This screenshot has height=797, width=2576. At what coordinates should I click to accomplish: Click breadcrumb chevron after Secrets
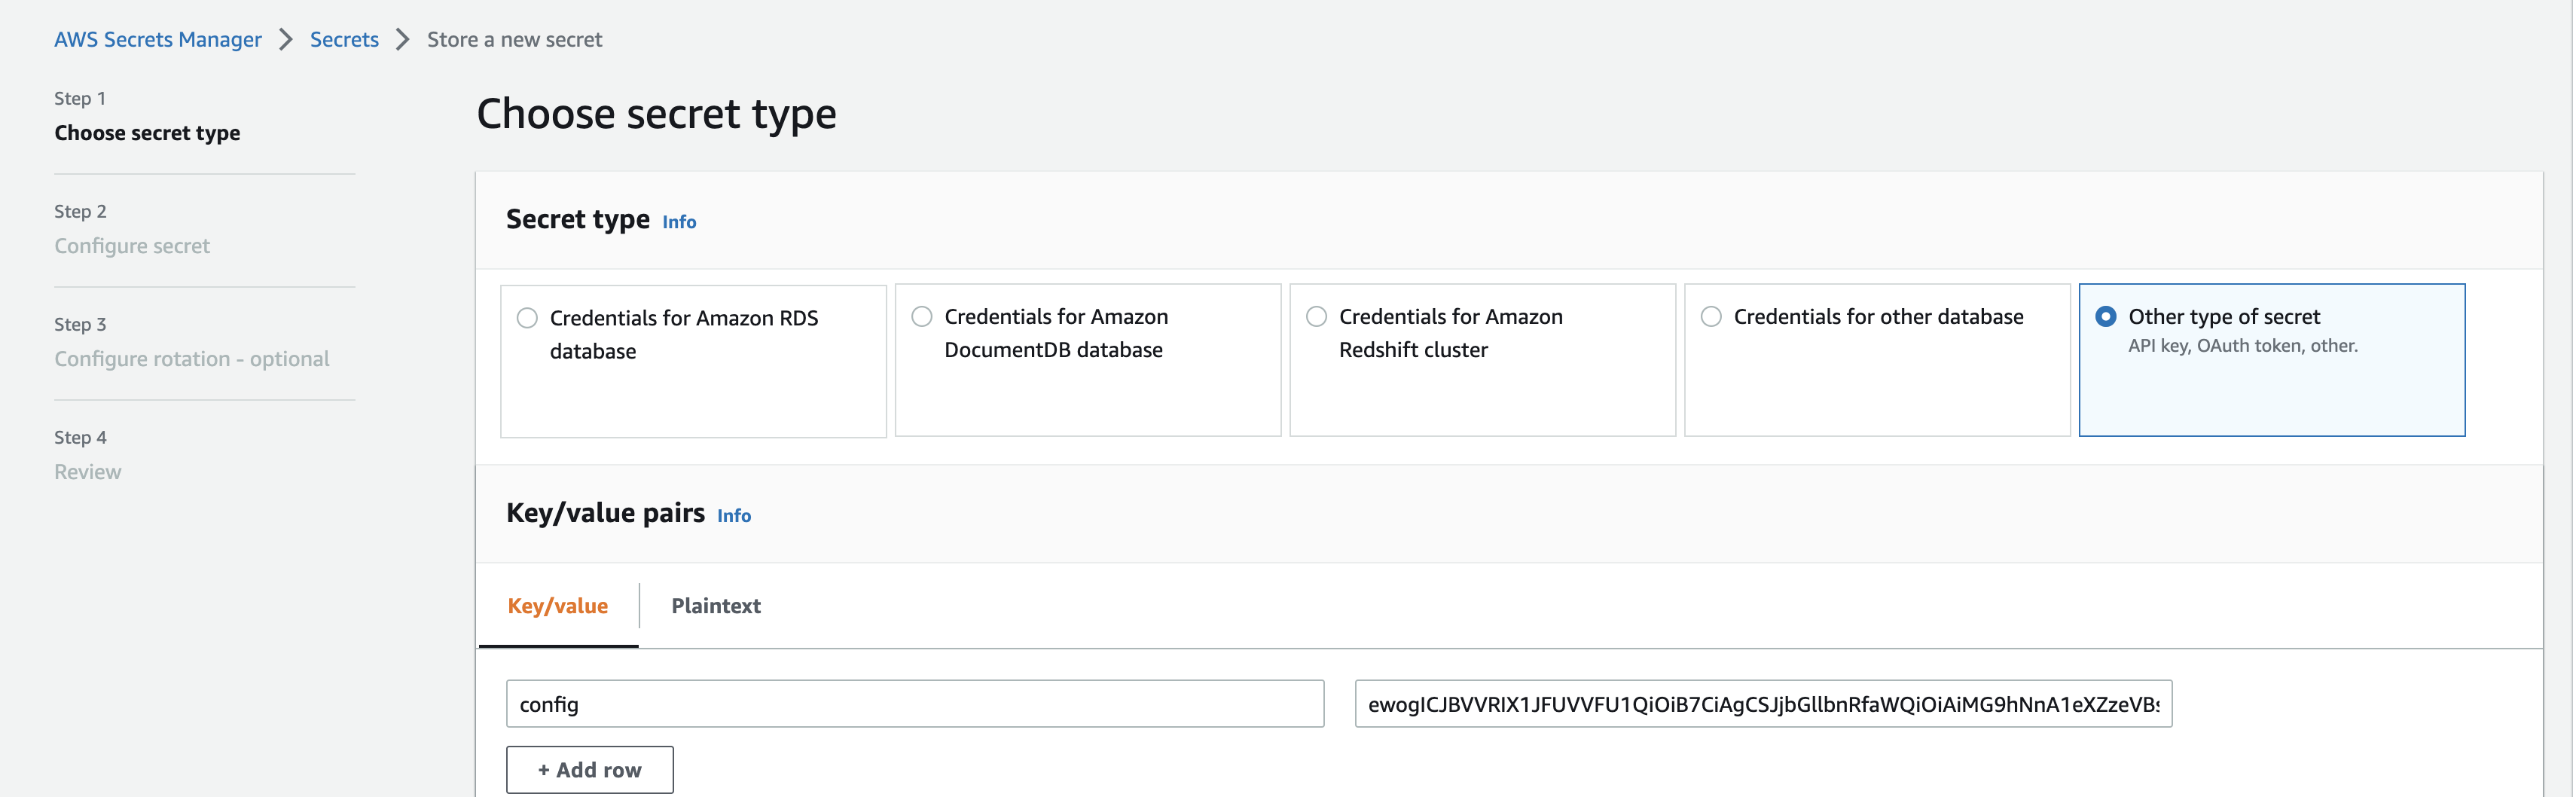[x=403, y=40]
